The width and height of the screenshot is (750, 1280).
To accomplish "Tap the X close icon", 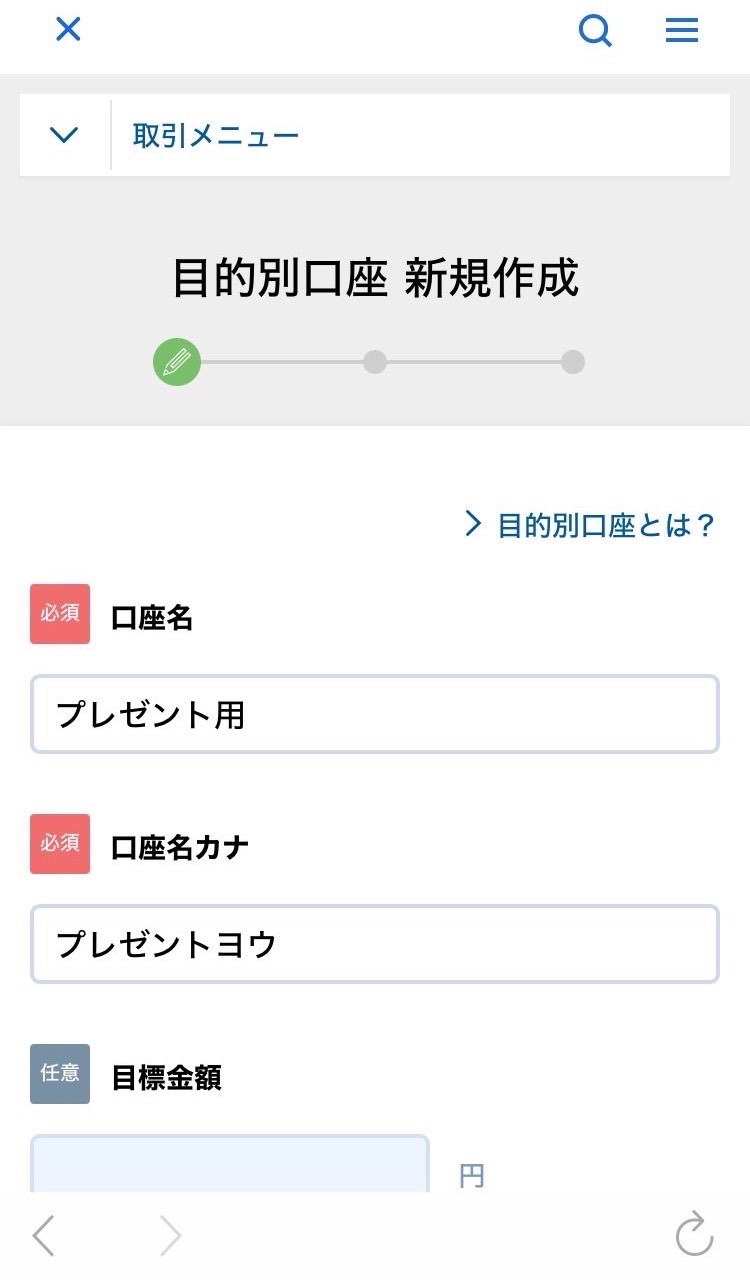I will pos(68,30).
